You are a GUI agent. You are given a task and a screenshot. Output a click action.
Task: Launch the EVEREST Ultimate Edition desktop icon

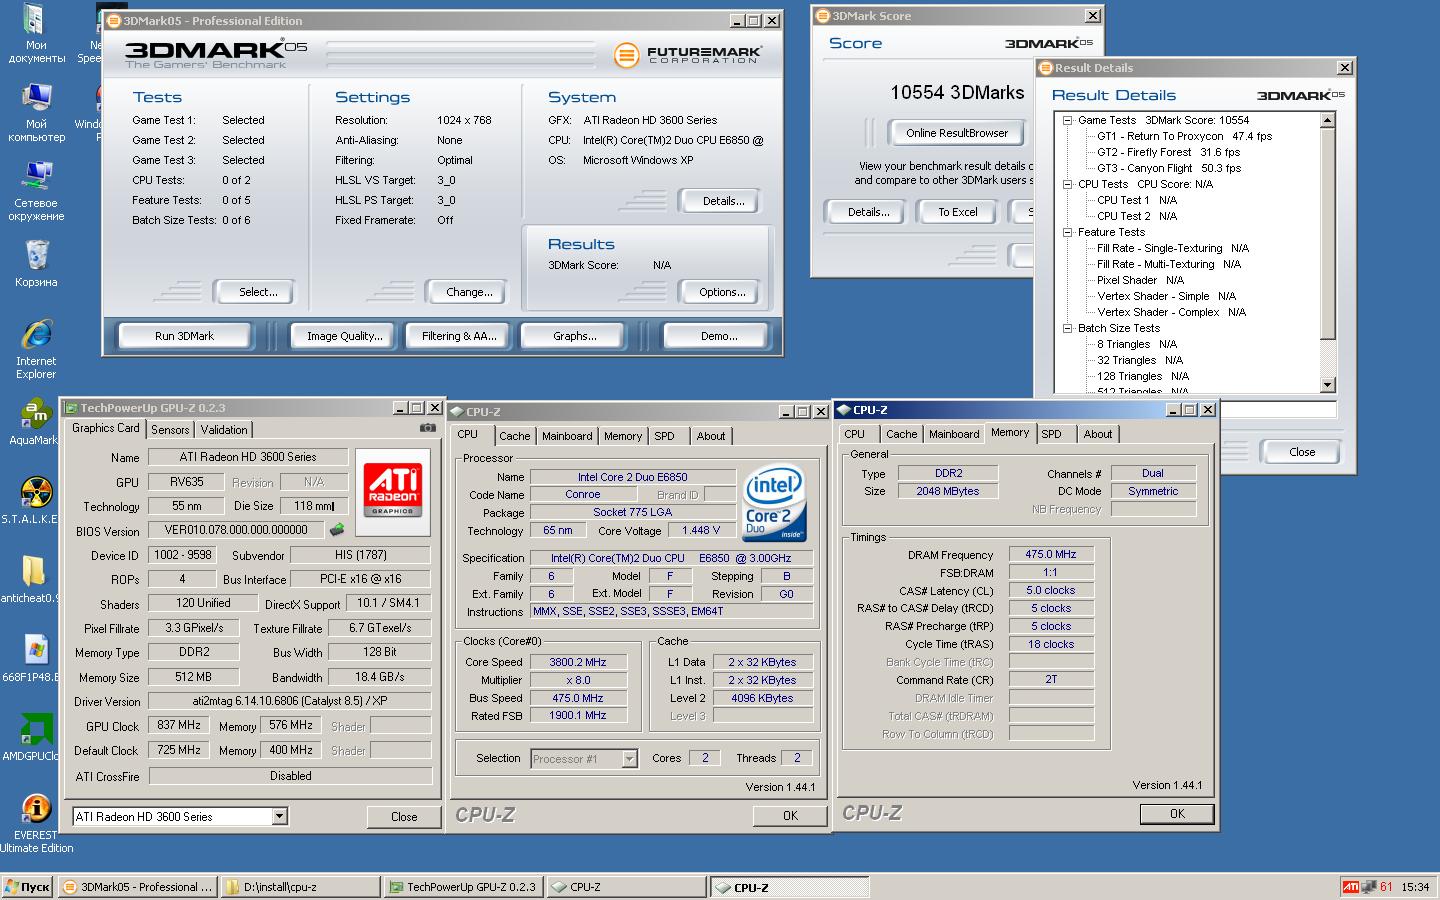pos(36,824)
